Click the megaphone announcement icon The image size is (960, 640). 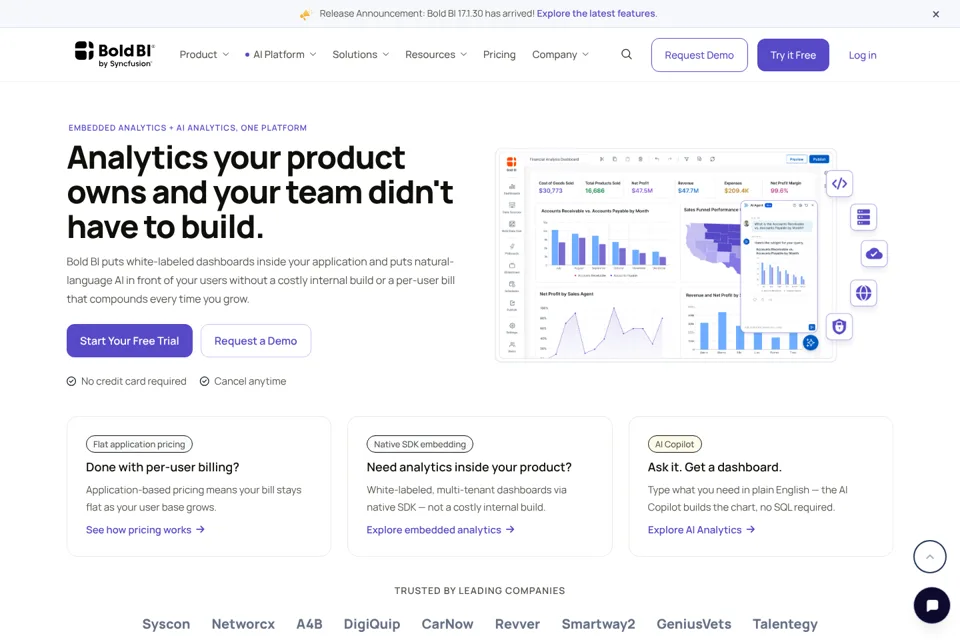pos(306,14)
